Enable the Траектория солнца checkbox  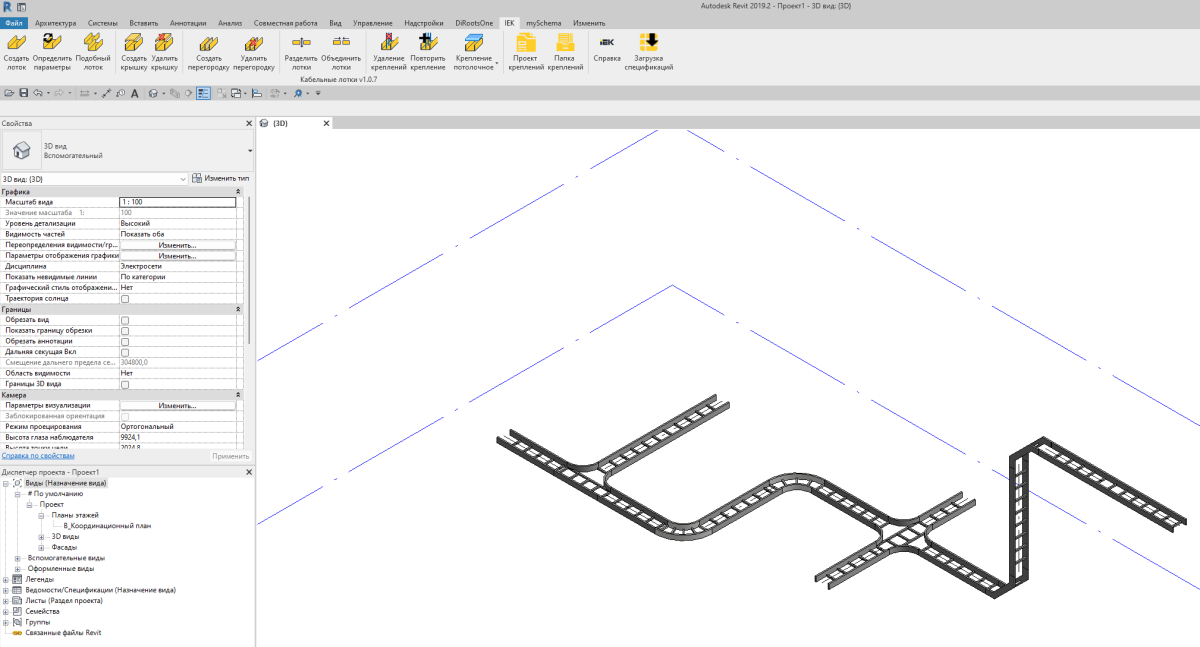(125, 299)
